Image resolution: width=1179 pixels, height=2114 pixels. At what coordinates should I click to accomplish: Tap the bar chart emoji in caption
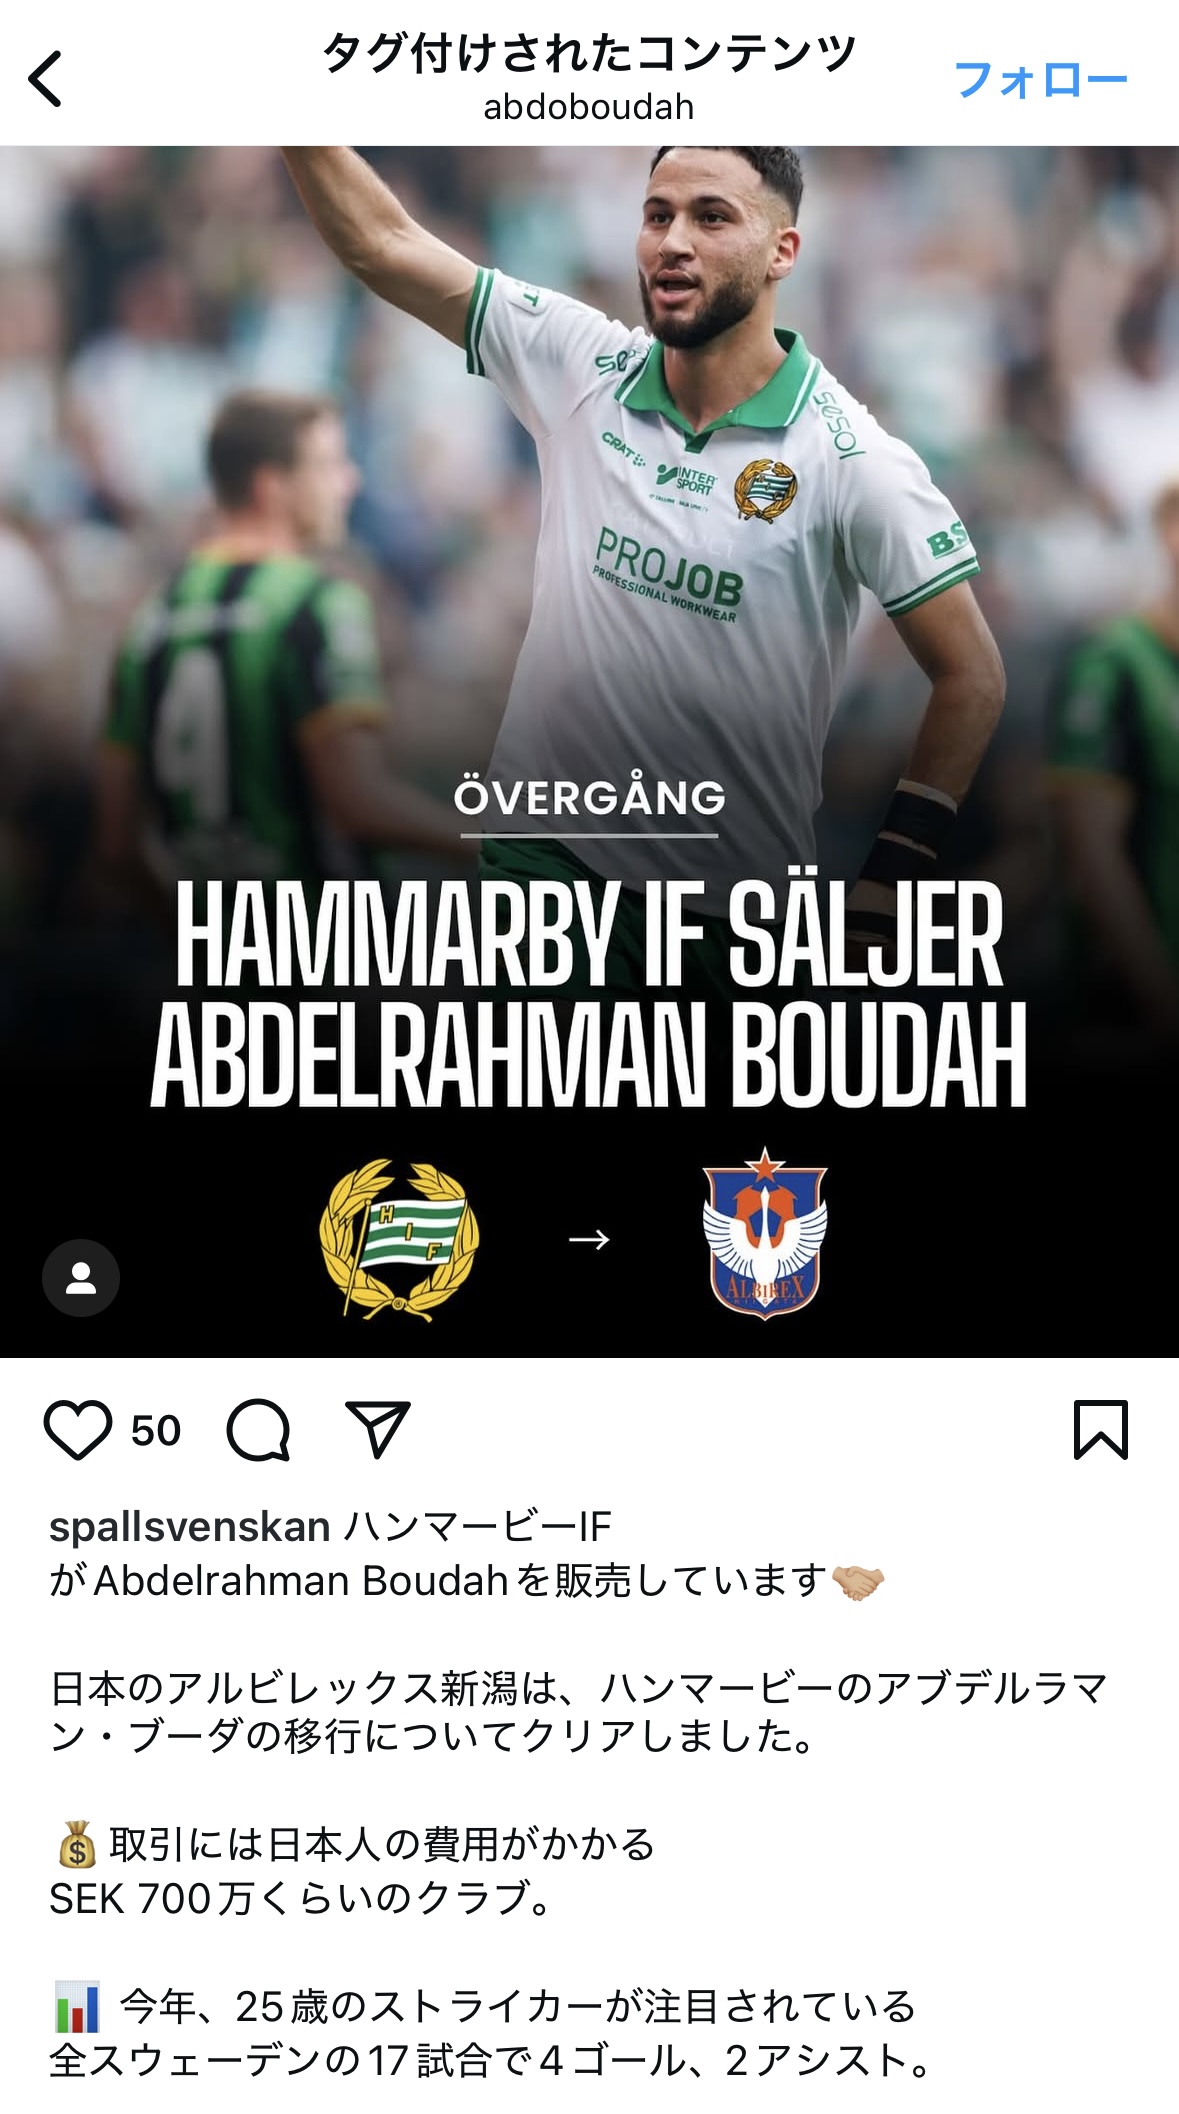(78, 2007)
